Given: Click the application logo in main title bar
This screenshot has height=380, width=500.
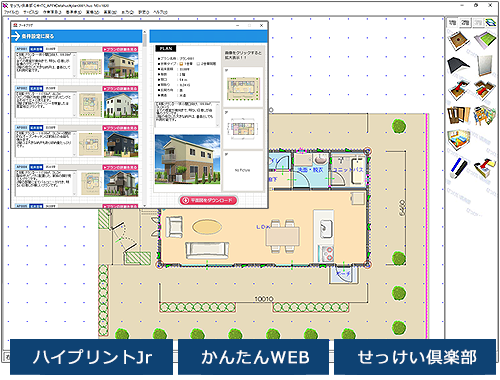Looking at the screenshot, I should tap(6, 5).
